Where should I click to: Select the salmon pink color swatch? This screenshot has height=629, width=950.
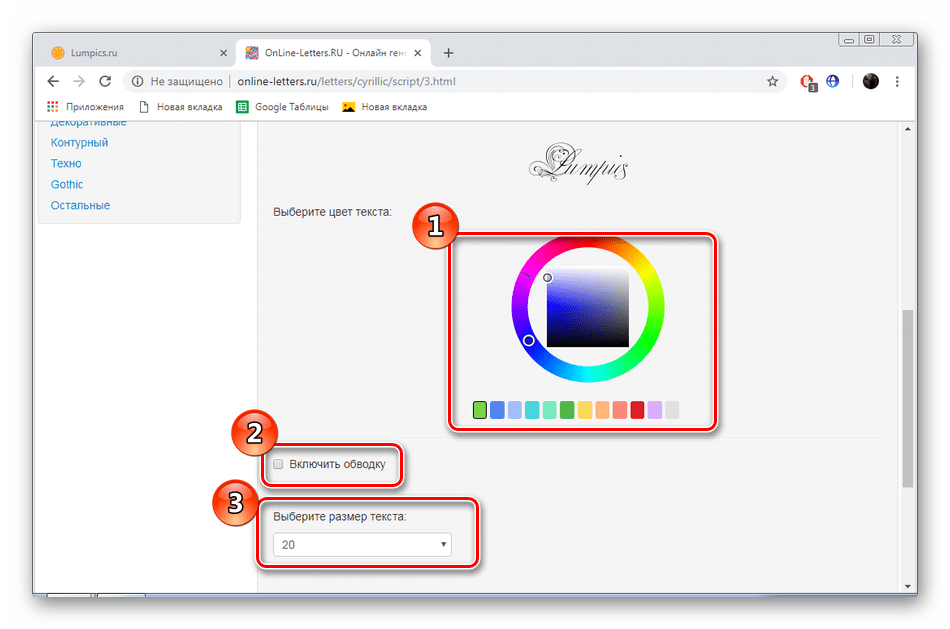(x=620, y=410)
